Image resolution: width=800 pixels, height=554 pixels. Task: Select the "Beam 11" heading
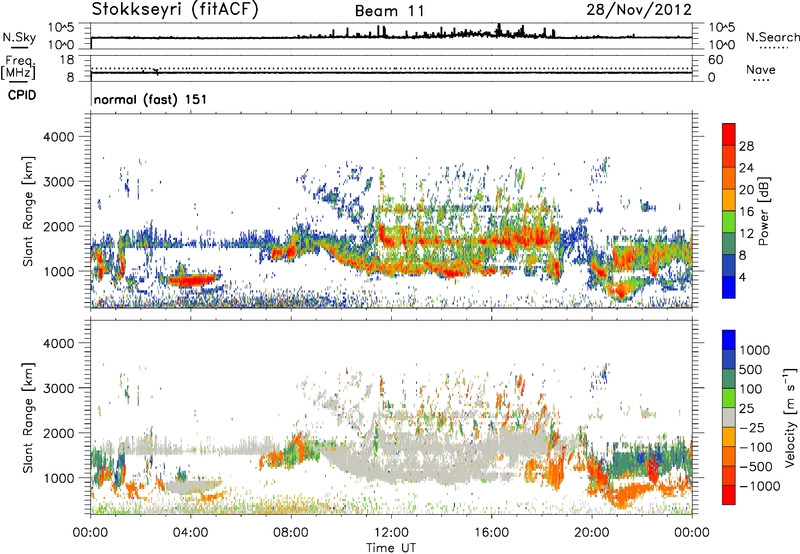pyautogui.click(x=389, y=11)
